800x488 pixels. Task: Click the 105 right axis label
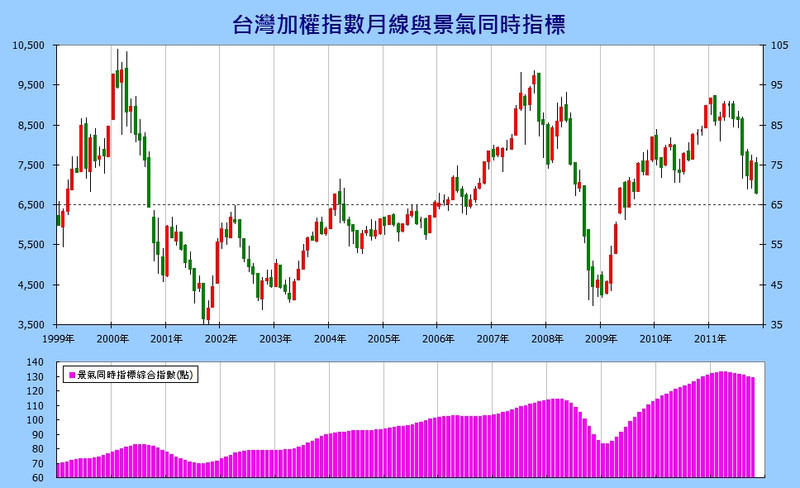pos(779,45)
